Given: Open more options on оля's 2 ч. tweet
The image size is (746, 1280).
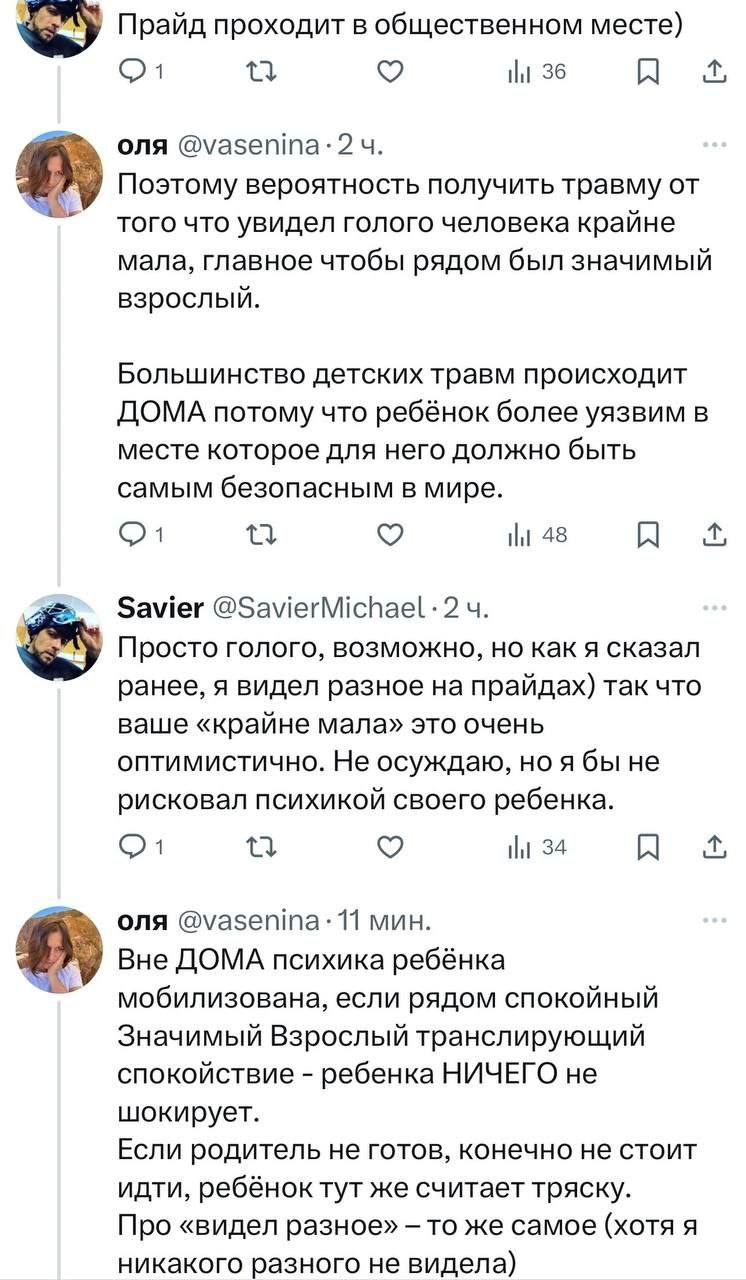Looking at the screenshot, I should pos(713,145).
